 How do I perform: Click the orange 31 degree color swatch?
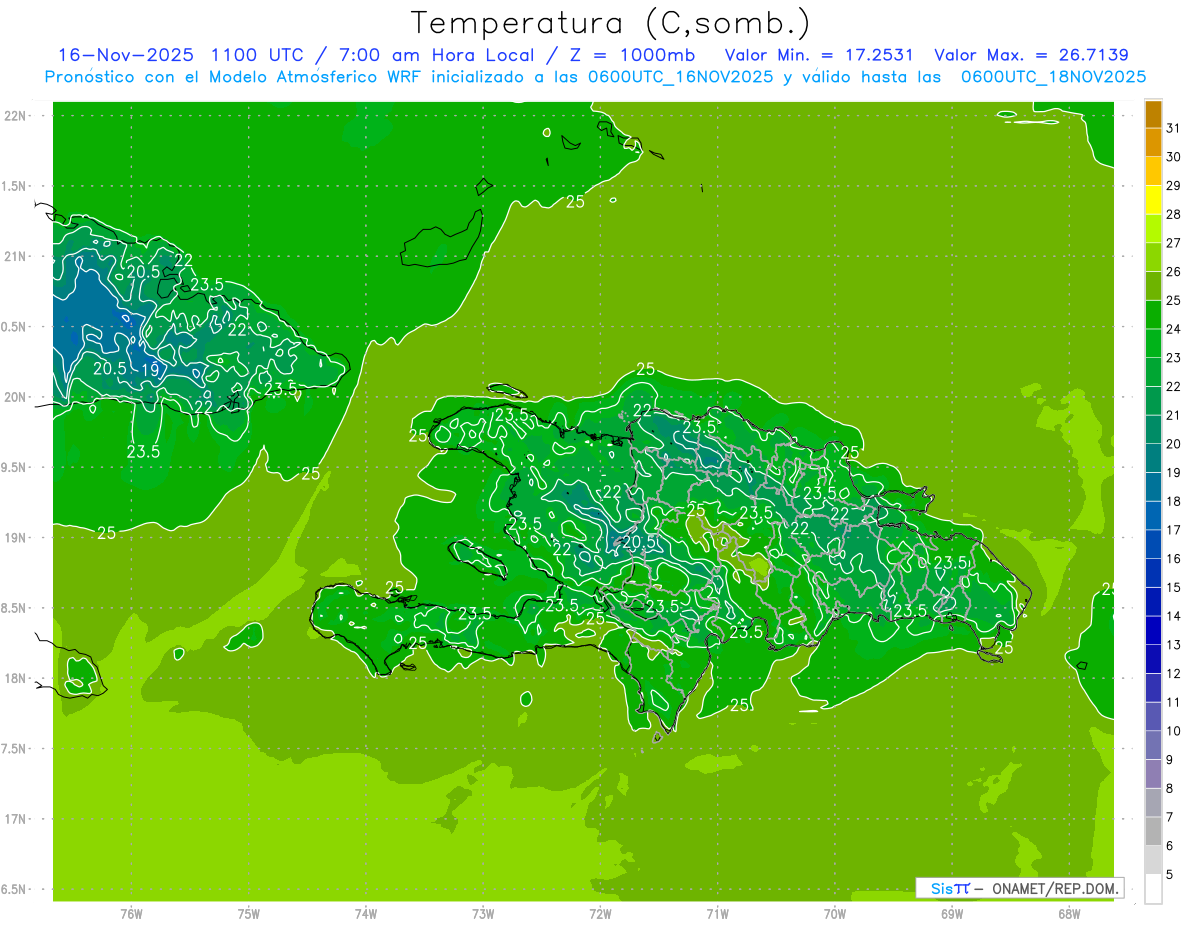click(1153, 114)
